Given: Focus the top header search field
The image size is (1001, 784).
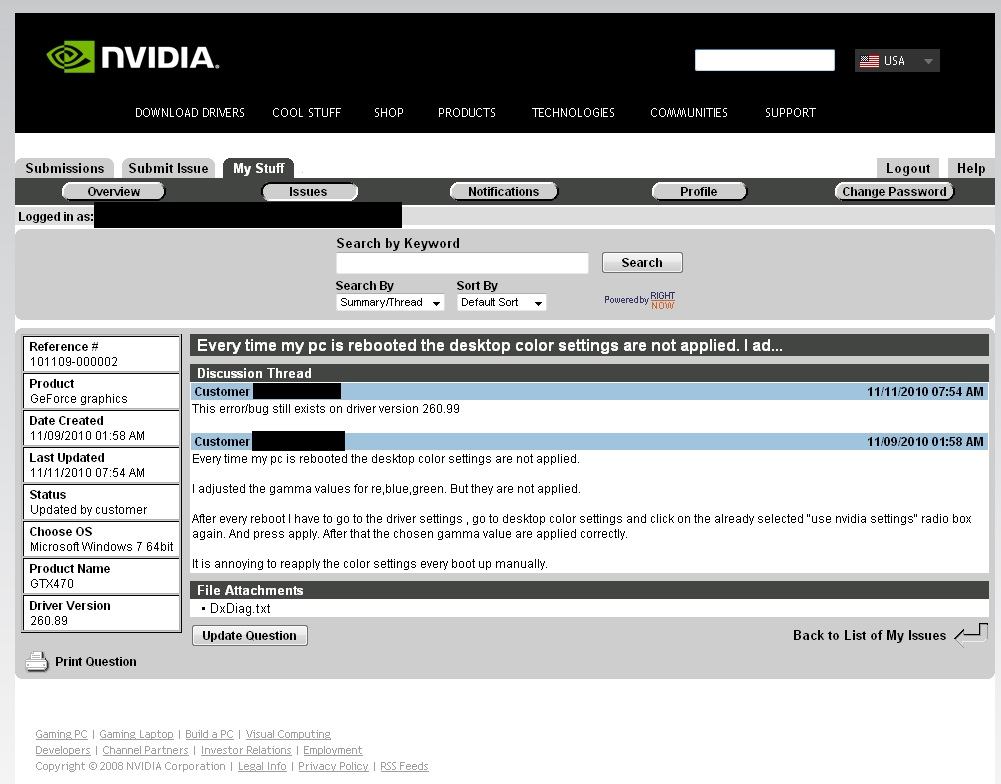Looking at the screenshot, I should 765,60.
